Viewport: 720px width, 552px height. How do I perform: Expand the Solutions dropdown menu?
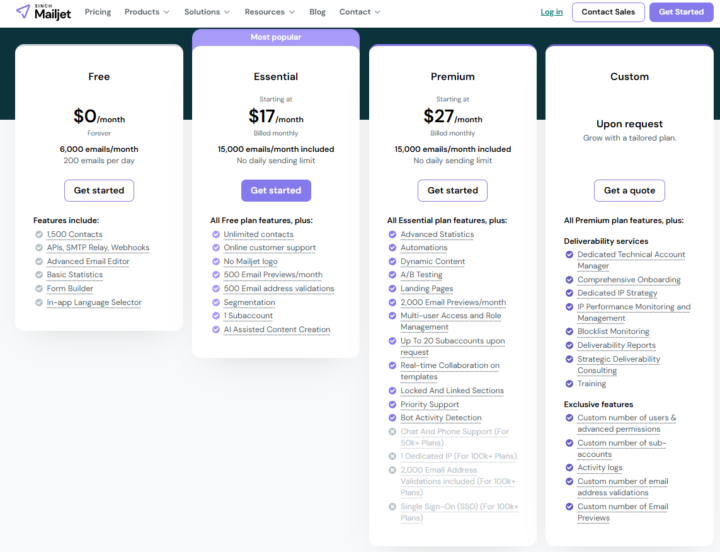[207, 12]
